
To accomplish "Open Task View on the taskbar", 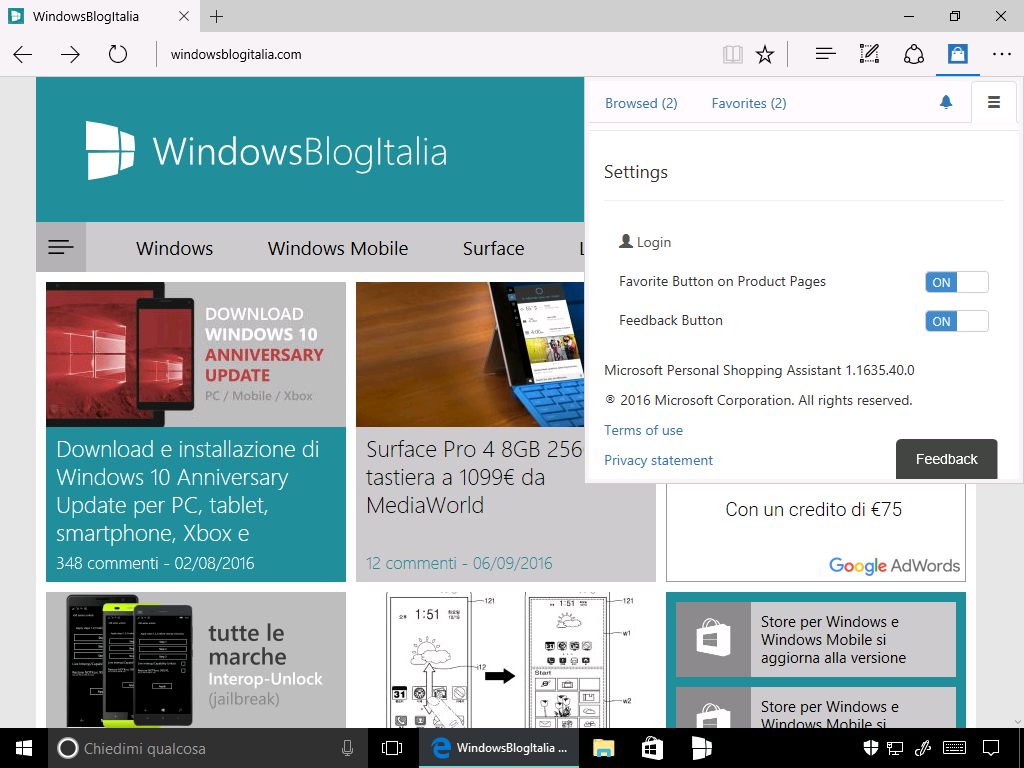I will [392, 748].
